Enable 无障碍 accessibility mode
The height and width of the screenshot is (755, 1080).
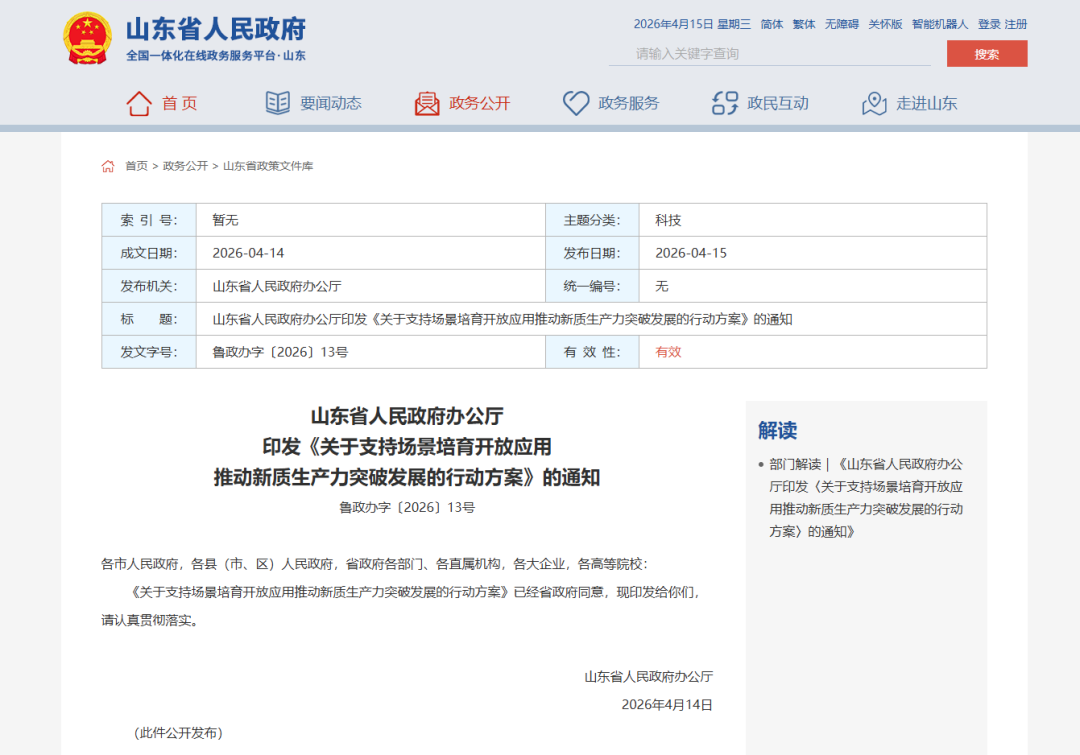[841, 23]
